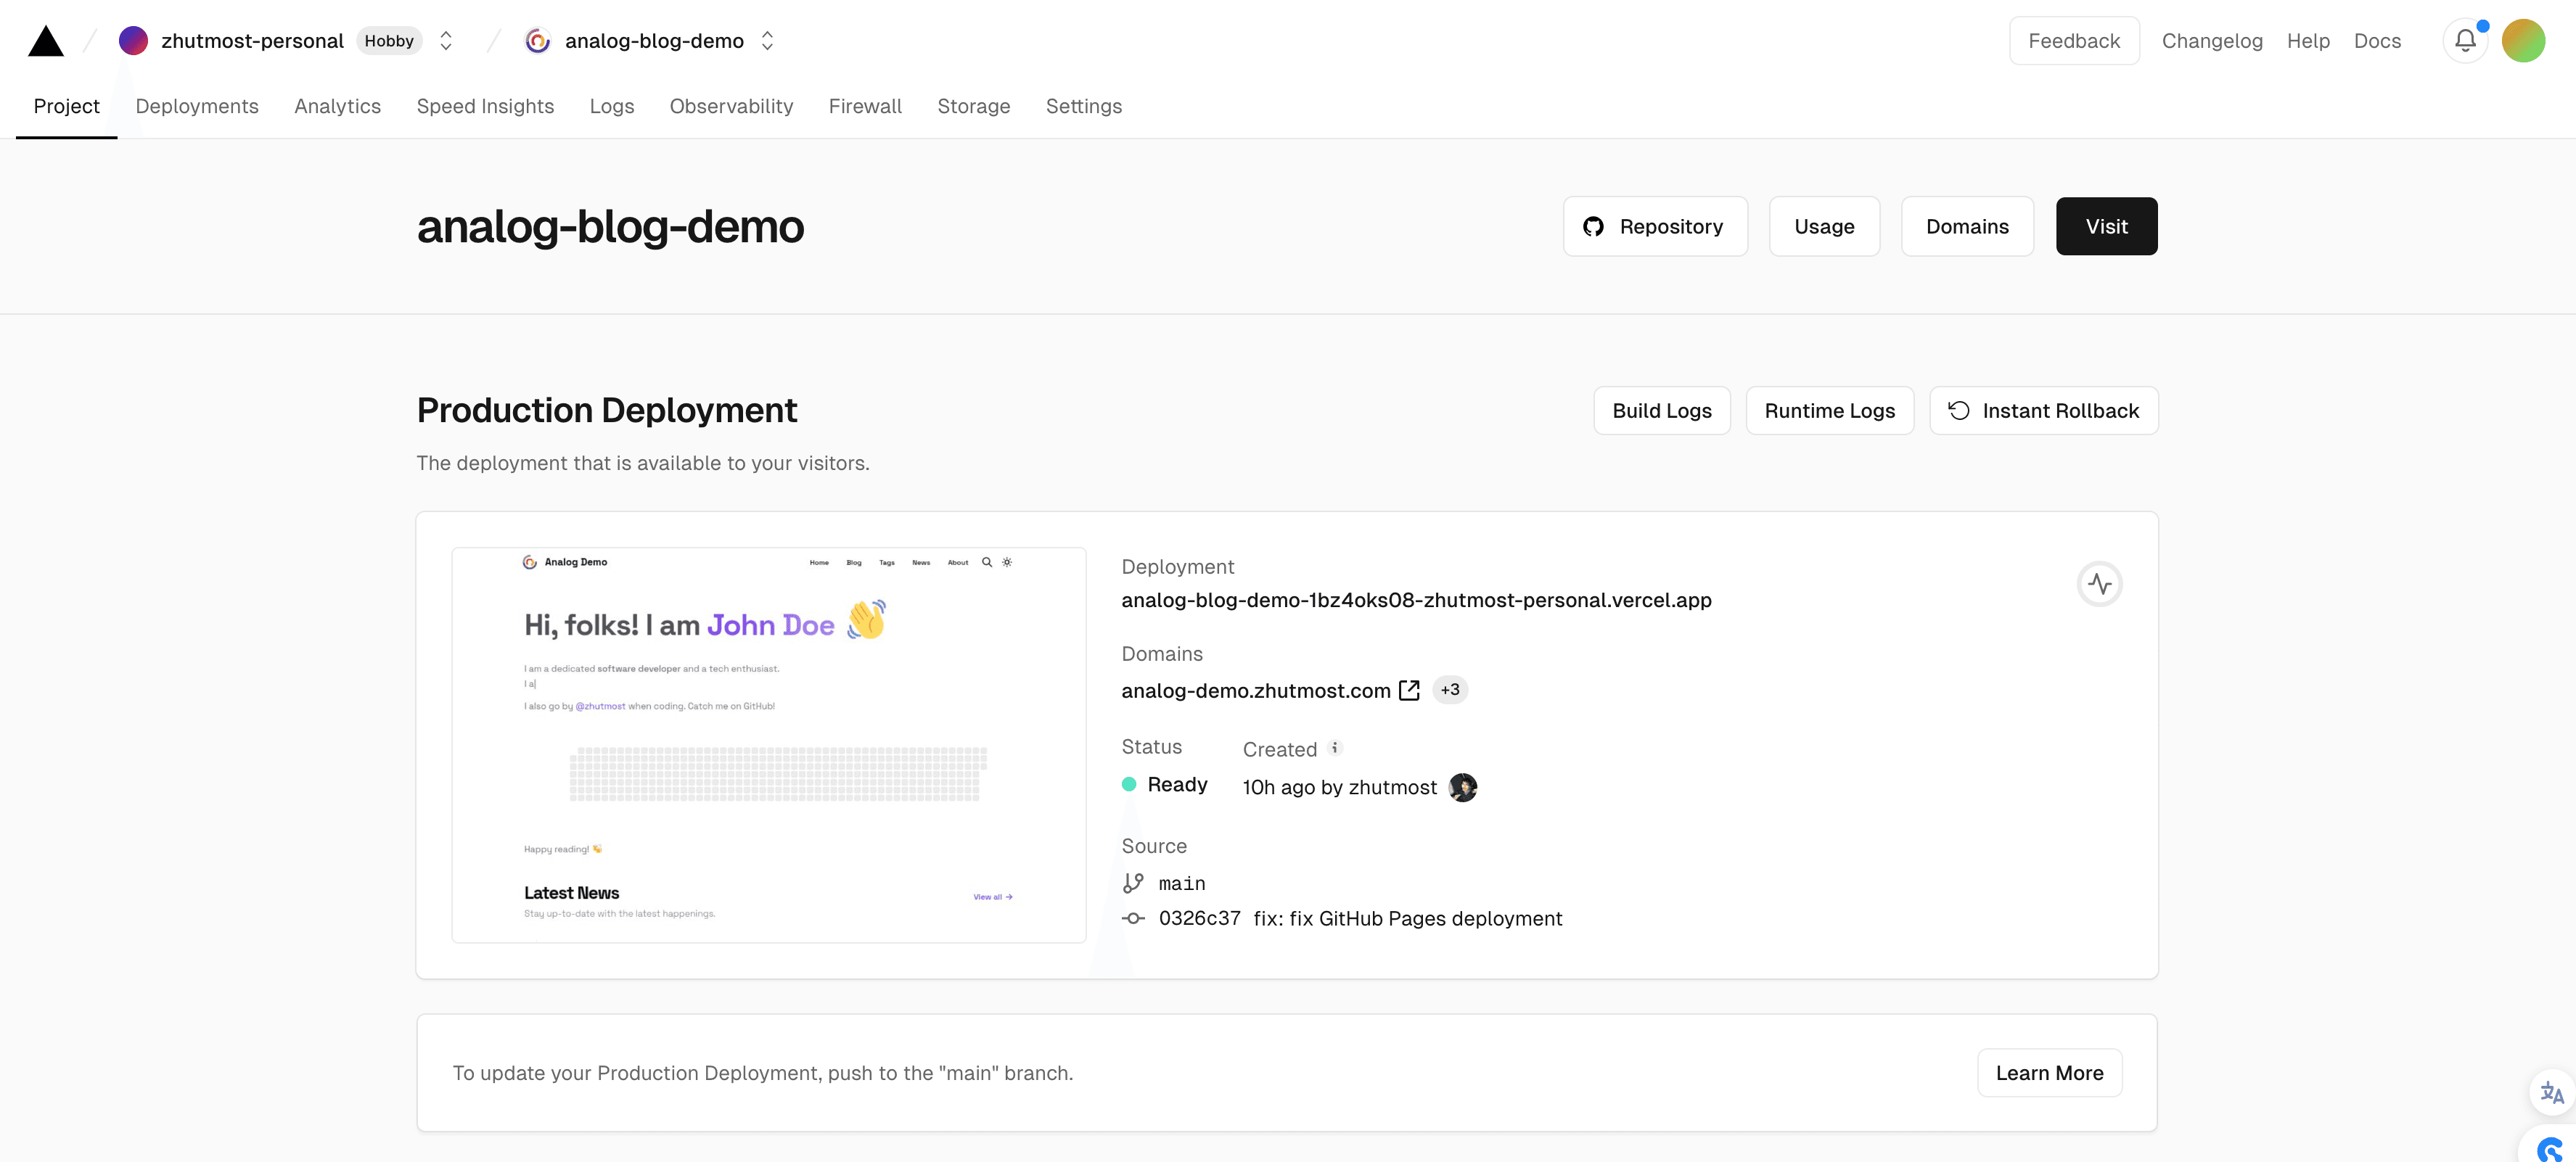The image size is (2576, 1162).
Task: Open the Observability tab
Action: tap(731, 106)
